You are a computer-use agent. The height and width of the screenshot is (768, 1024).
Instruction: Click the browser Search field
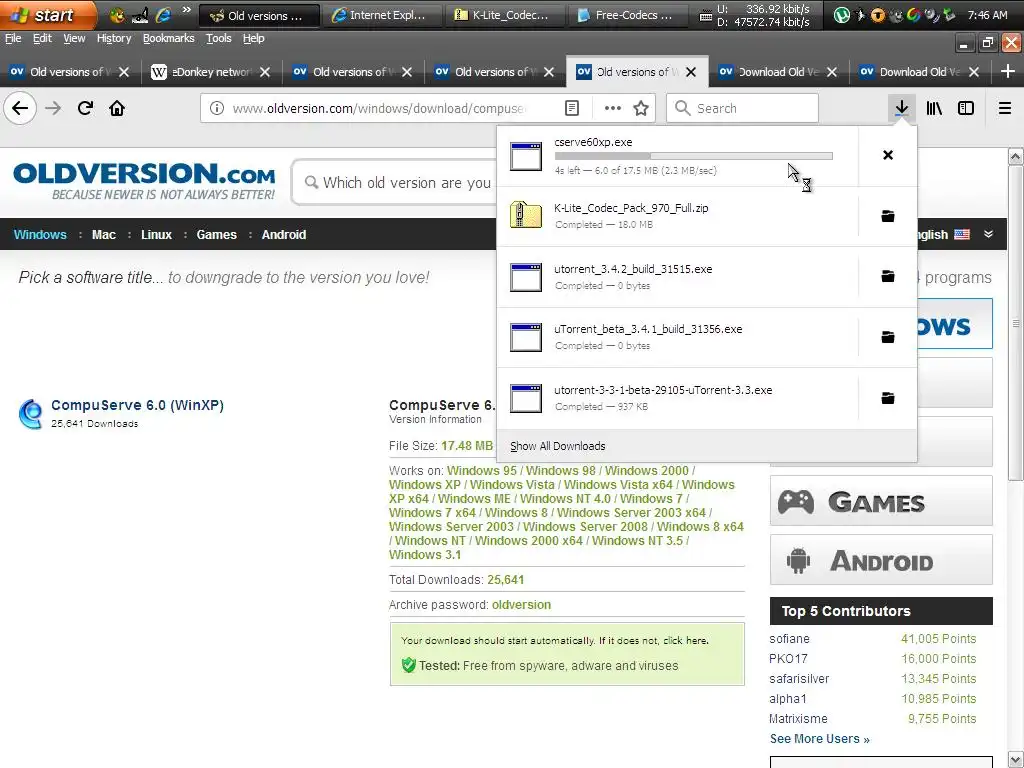coord(743,108)
